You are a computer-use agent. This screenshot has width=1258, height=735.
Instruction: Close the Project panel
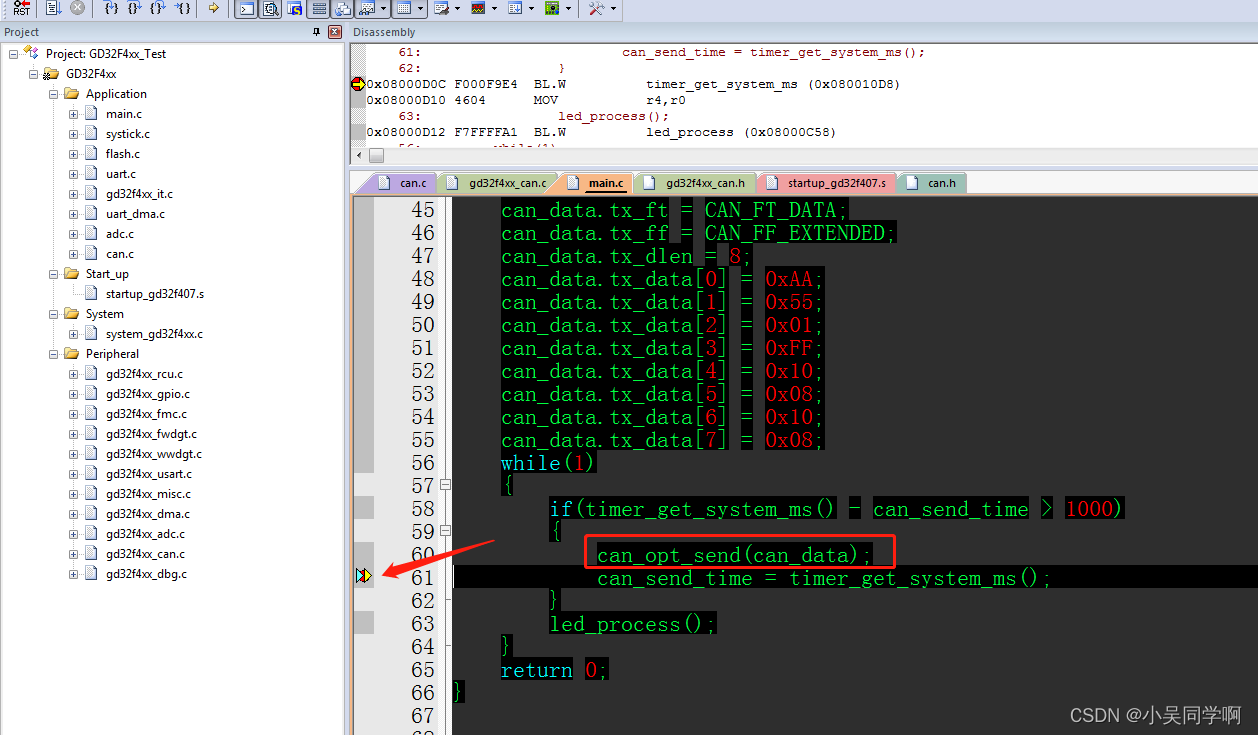(335, 32)
